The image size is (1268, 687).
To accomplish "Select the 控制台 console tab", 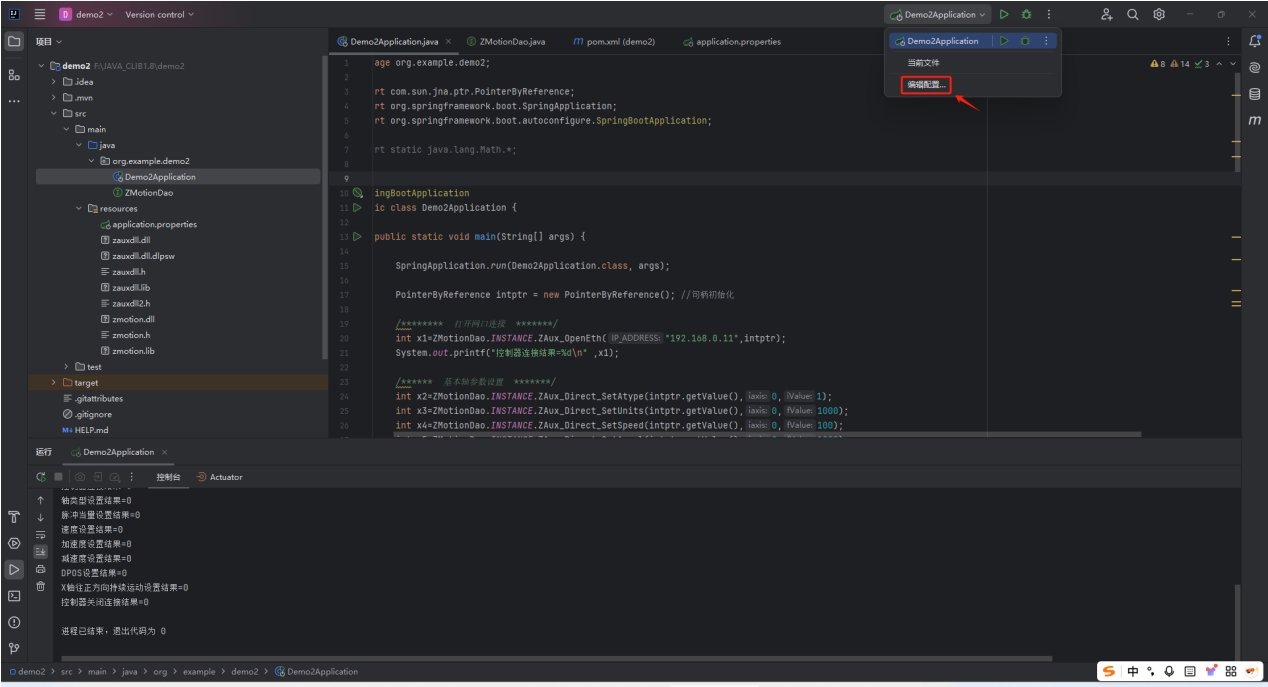I will click(x=169, y=477).
